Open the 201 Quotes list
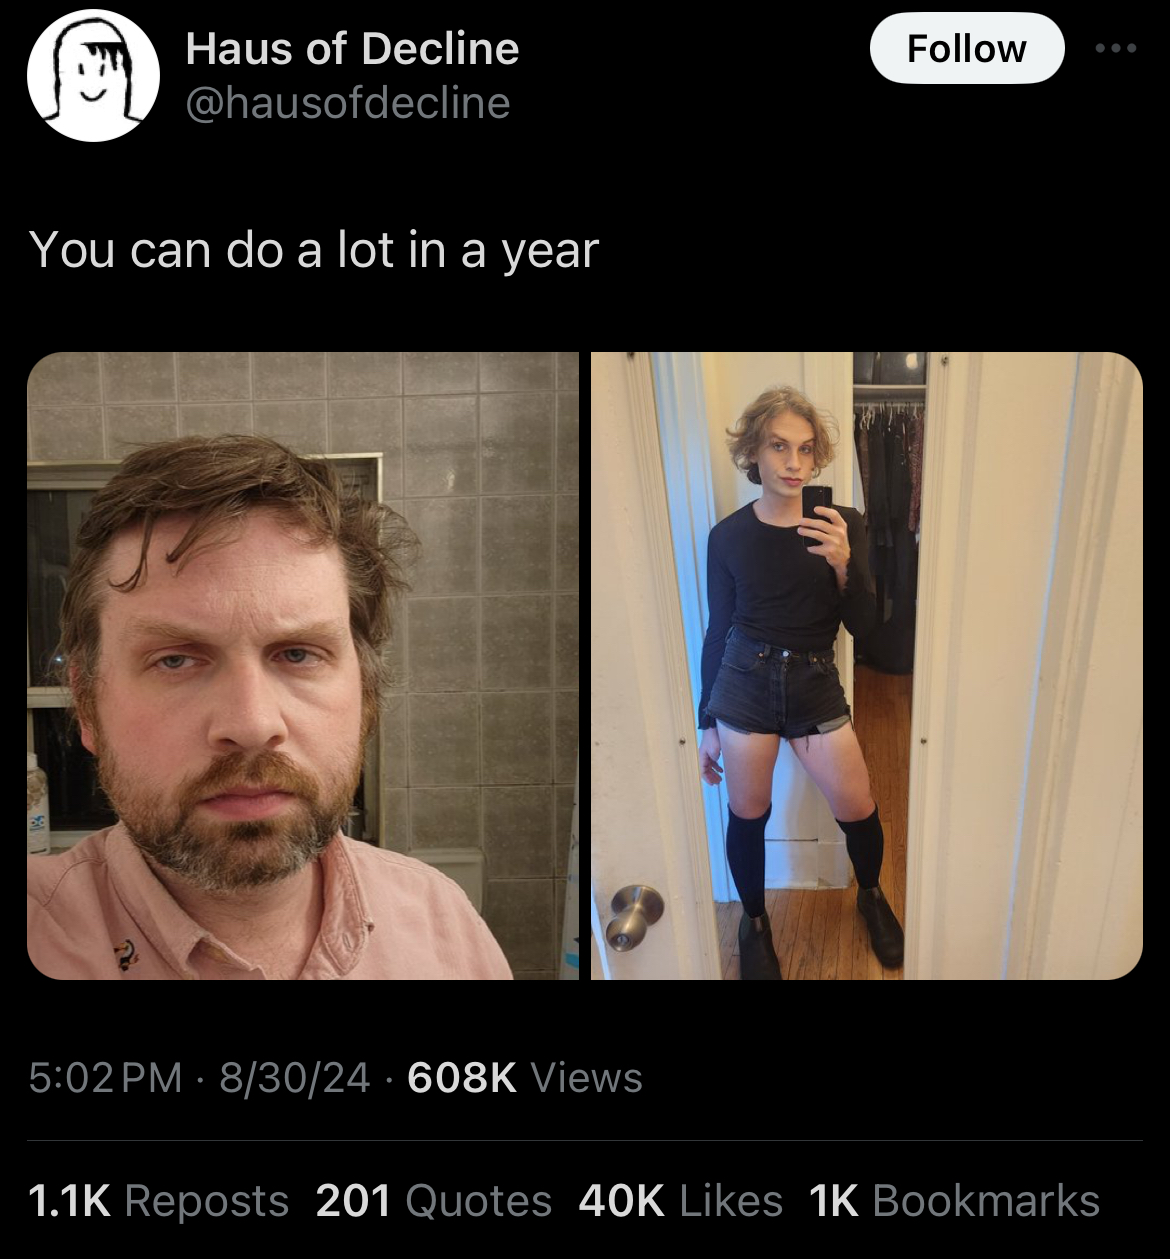Image resolution: width=1170 pixels, height=1259 pixels. click(x=434, y=1201)
